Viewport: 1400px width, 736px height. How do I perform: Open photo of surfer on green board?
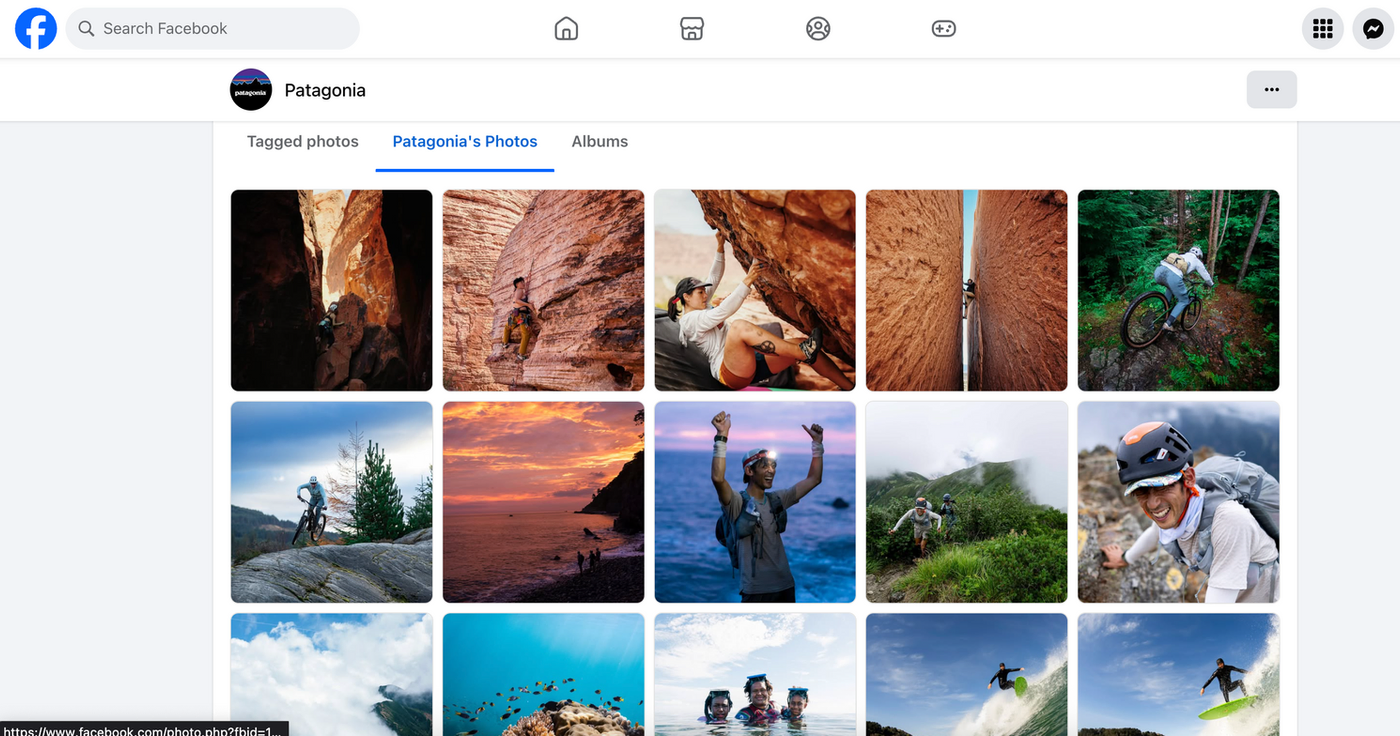[1179, 675]
